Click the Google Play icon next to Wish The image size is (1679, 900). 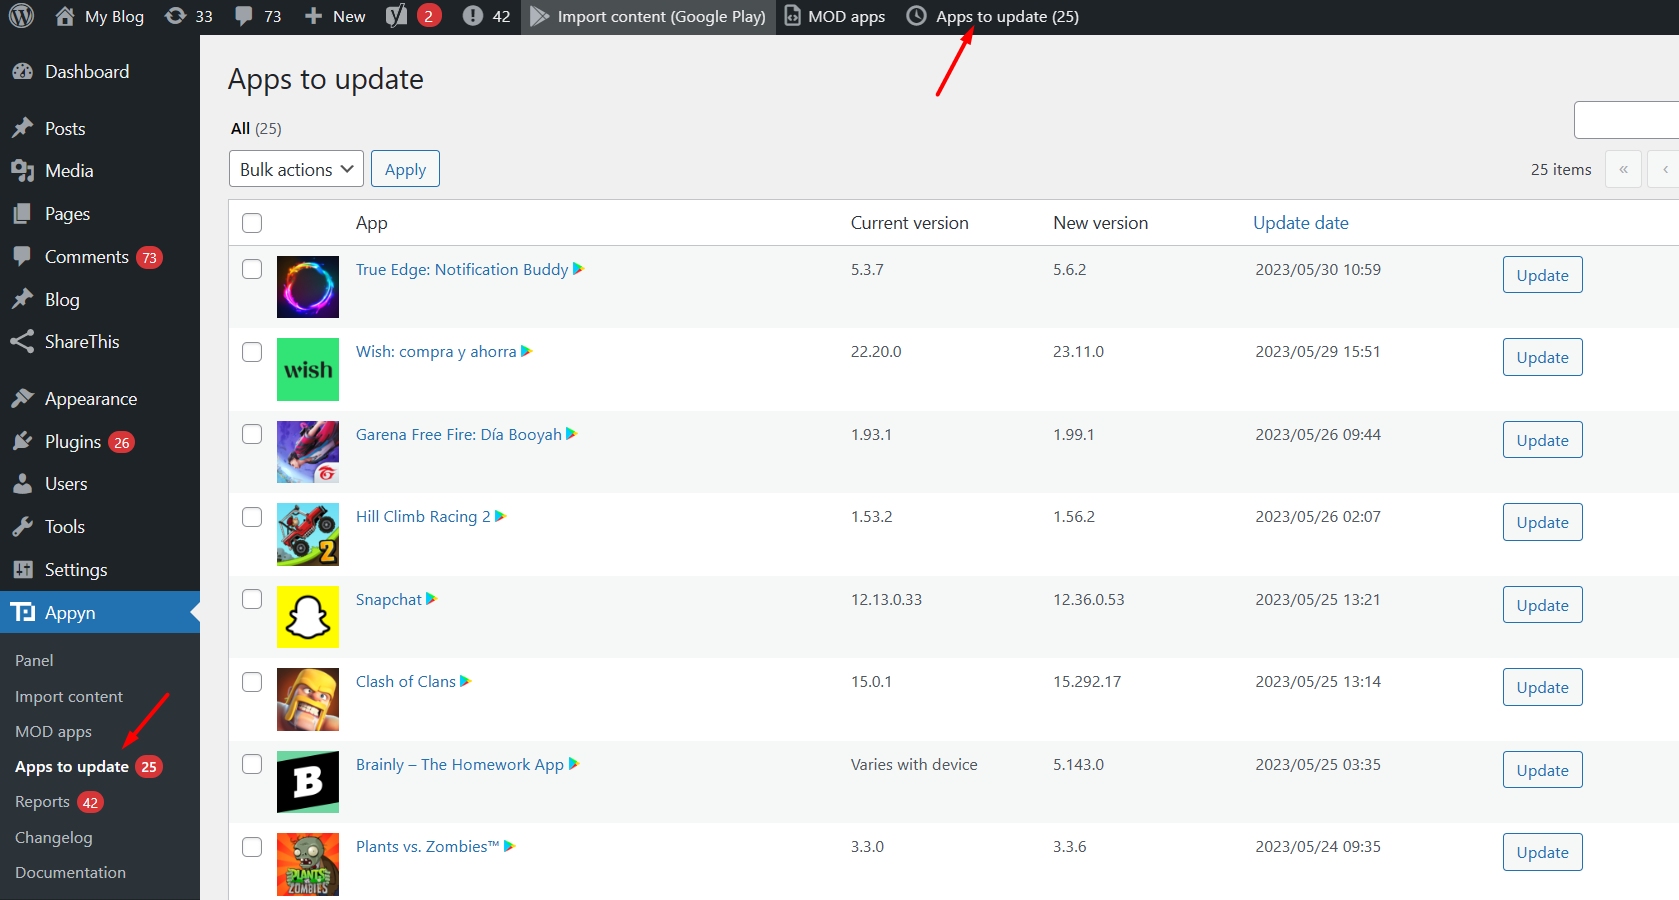(x=527, y=351)
